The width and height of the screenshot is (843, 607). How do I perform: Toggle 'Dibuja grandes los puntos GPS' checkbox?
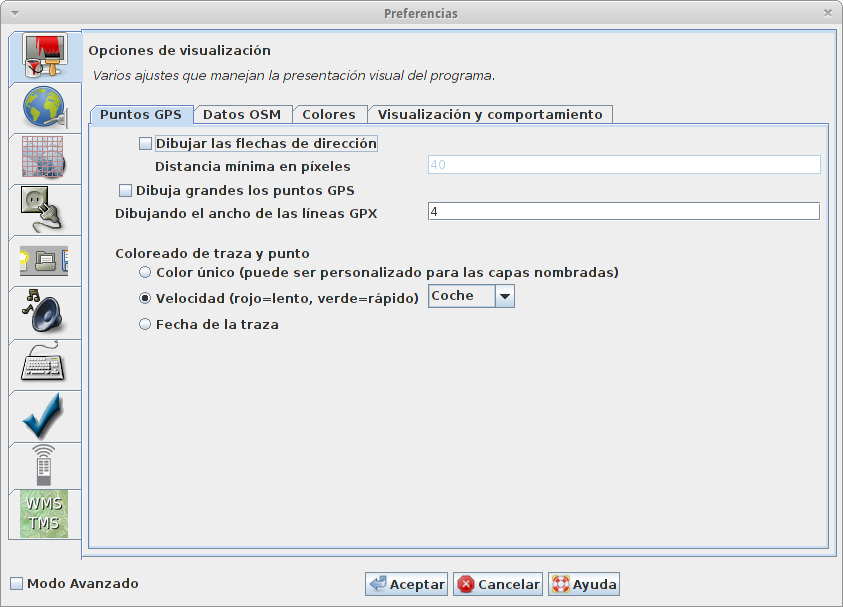(126, 190)
